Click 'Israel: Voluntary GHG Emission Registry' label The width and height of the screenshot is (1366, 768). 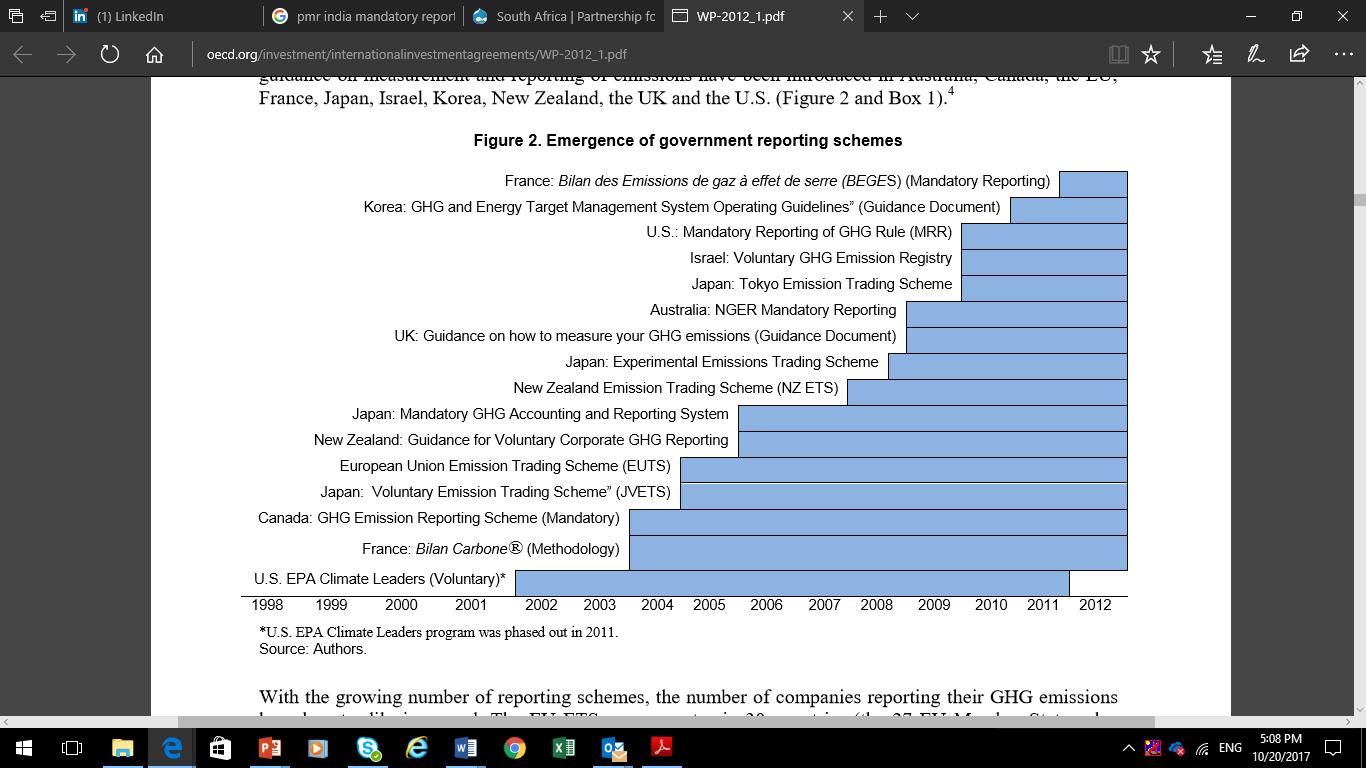[821, 258]
